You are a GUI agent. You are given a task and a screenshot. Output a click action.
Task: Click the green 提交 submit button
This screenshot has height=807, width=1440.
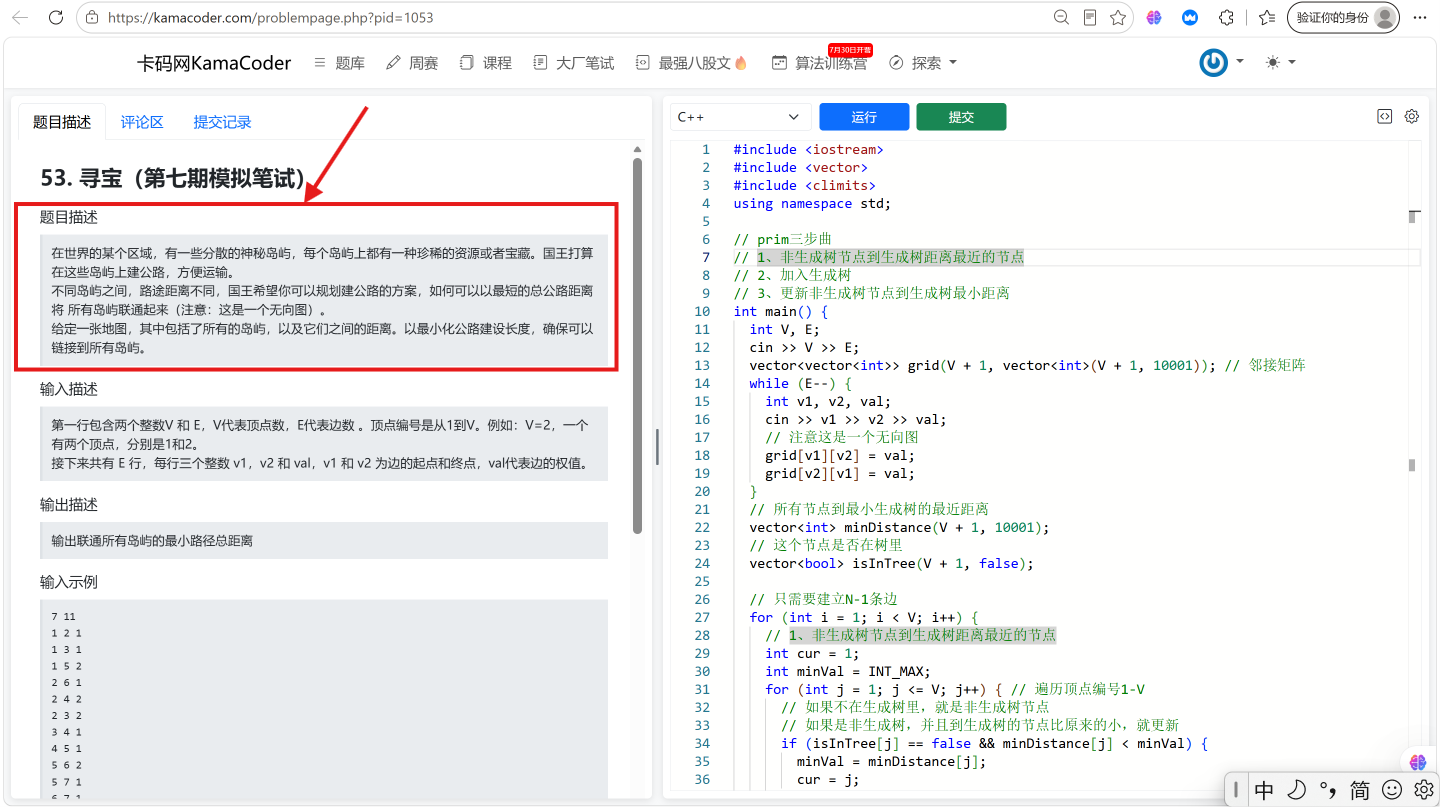coord(961,117)
